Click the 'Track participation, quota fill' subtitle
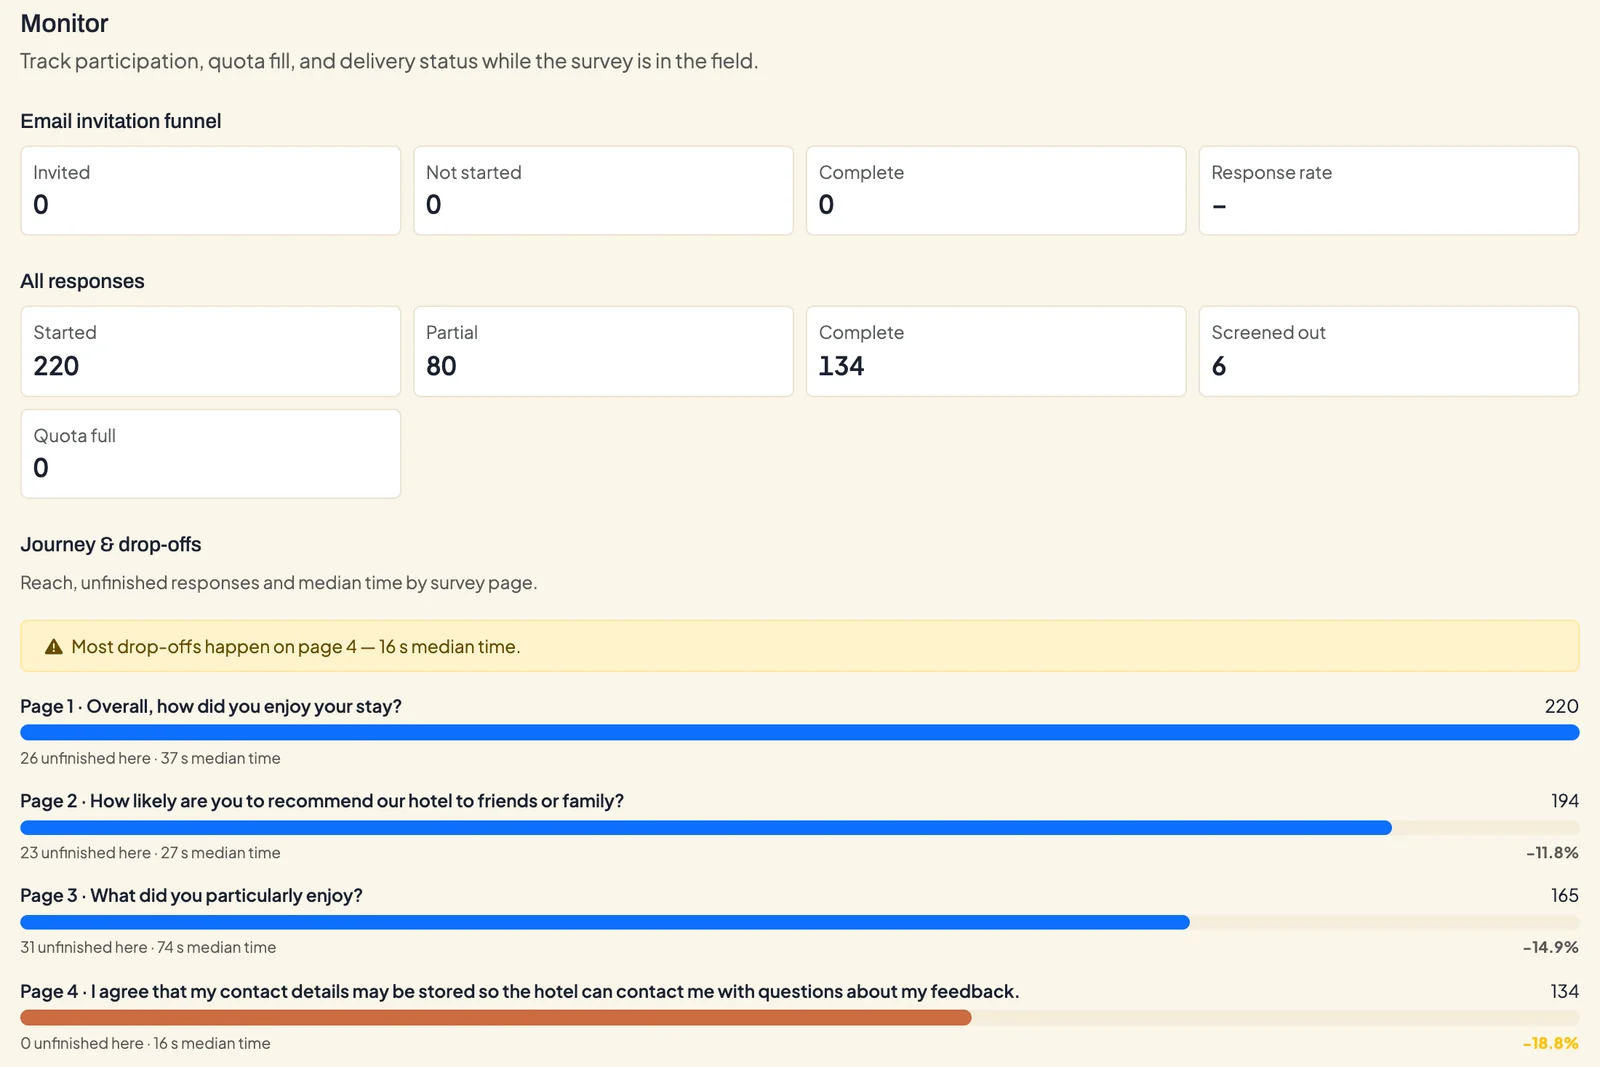The image size is (1600, 1067). point(389,62)
